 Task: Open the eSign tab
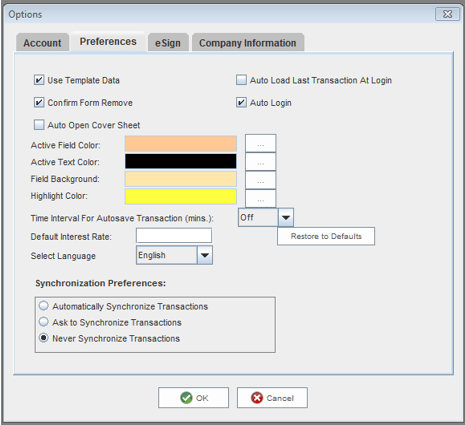pyautogui.click(x=168, y=43)
